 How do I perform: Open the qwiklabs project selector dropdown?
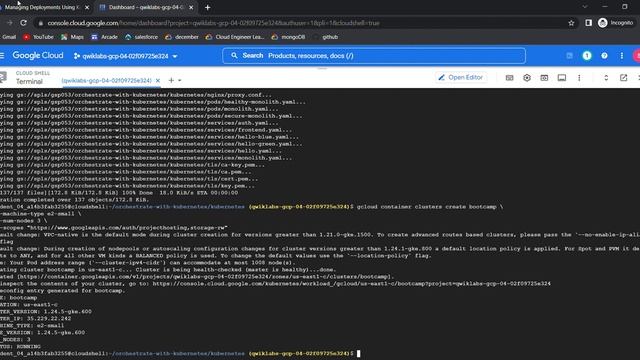(125, 56)
